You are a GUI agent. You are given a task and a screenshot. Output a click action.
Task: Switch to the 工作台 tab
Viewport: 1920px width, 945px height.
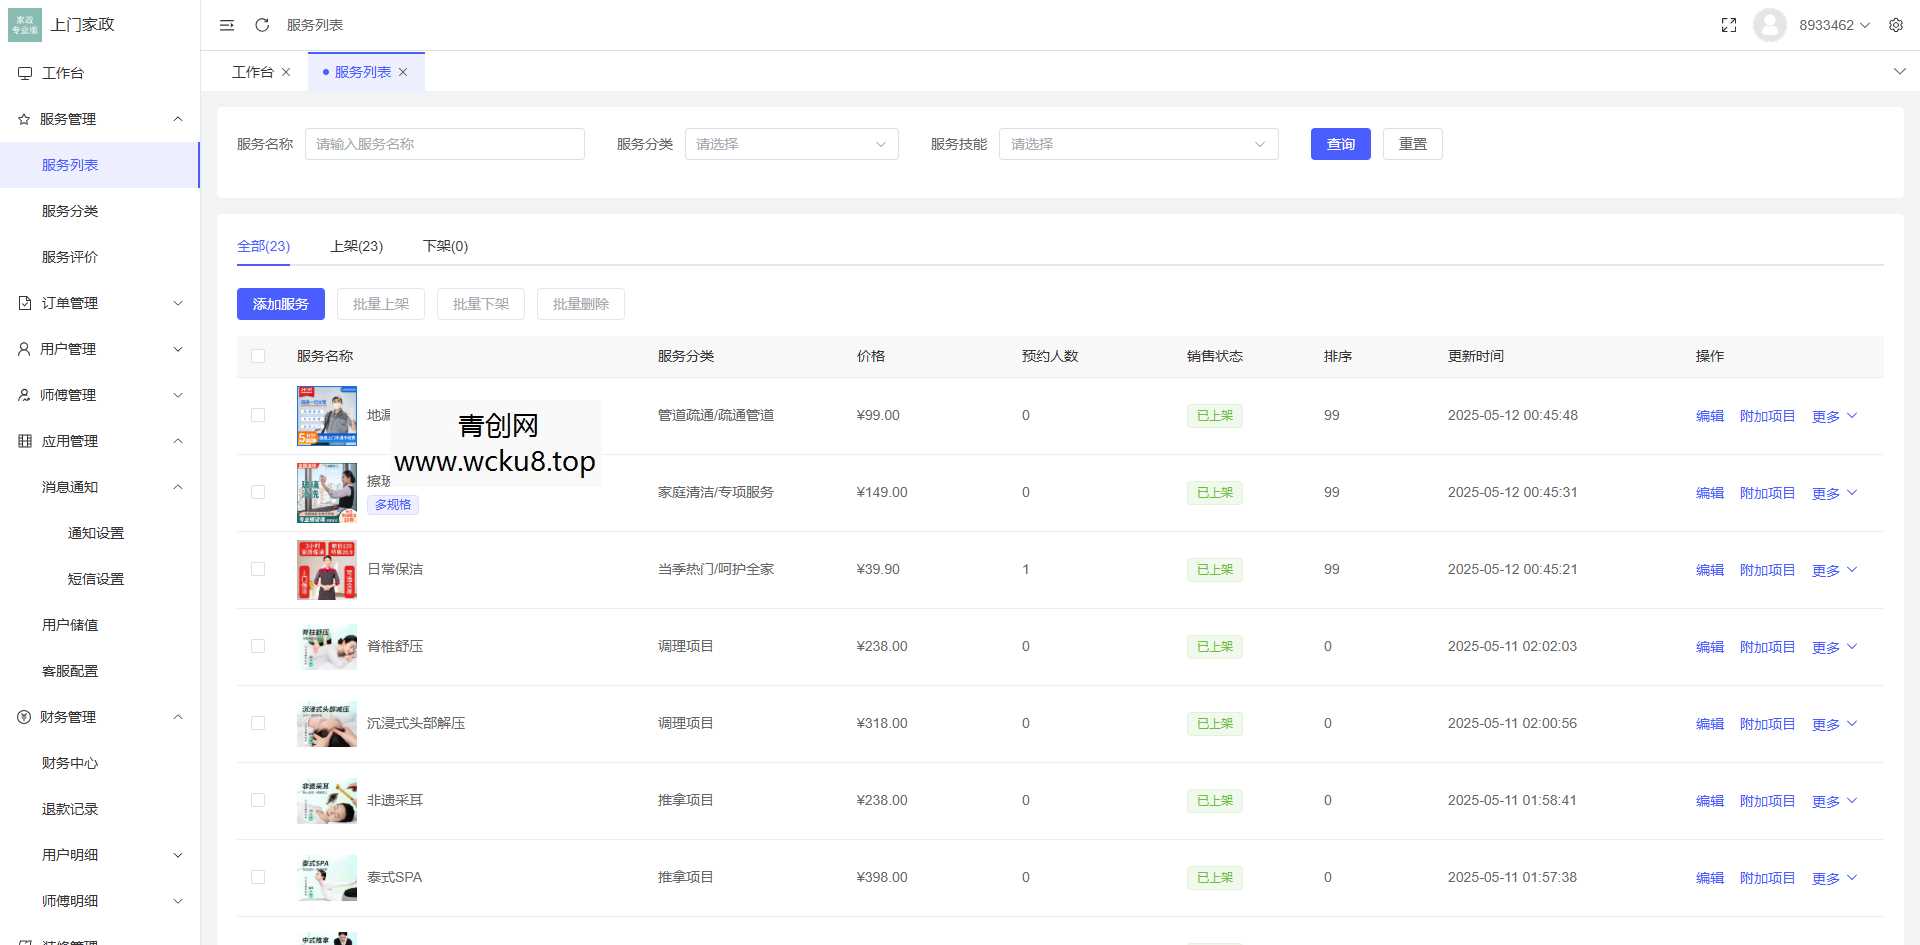253,71
